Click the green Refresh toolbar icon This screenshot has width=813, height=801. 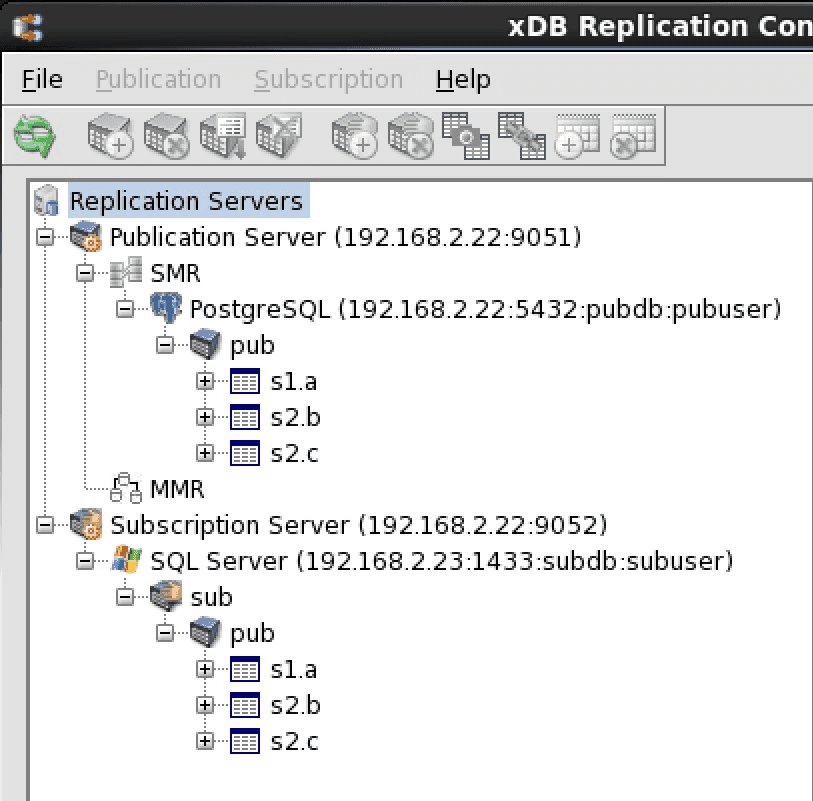tap(34, 136)
